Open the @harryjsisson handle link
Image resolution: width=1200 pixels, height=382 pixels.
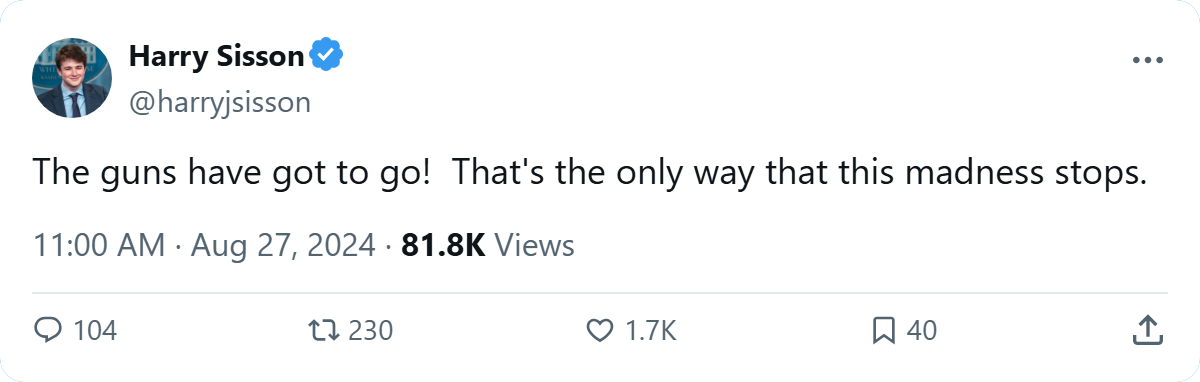(220, 102)
